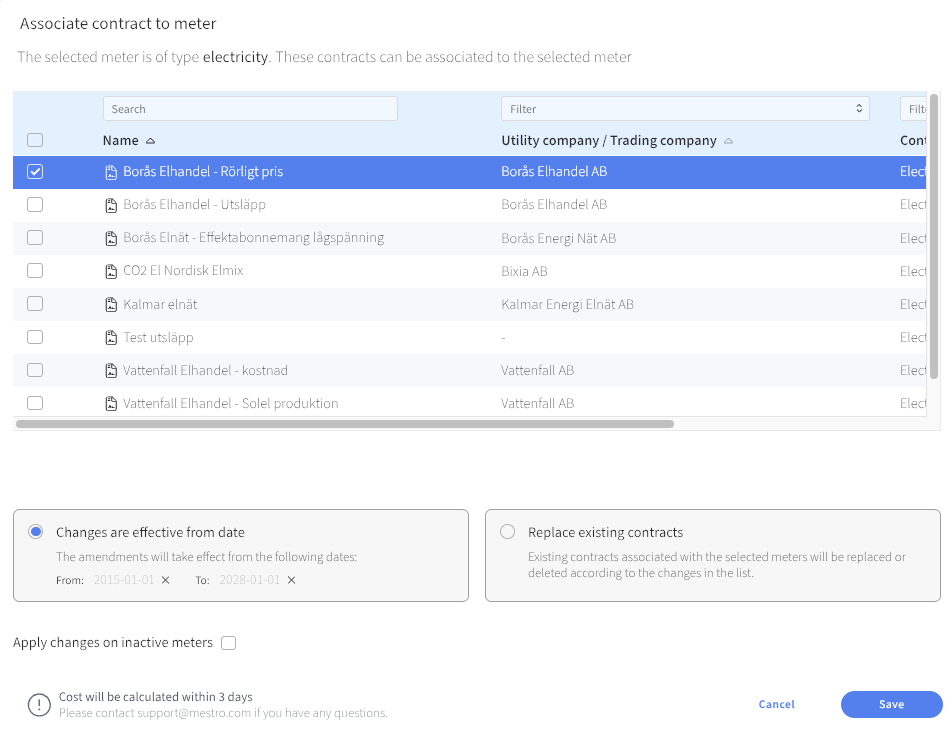
Task: Click the horizontal scrollbar under the table
Action: point(345,424)
